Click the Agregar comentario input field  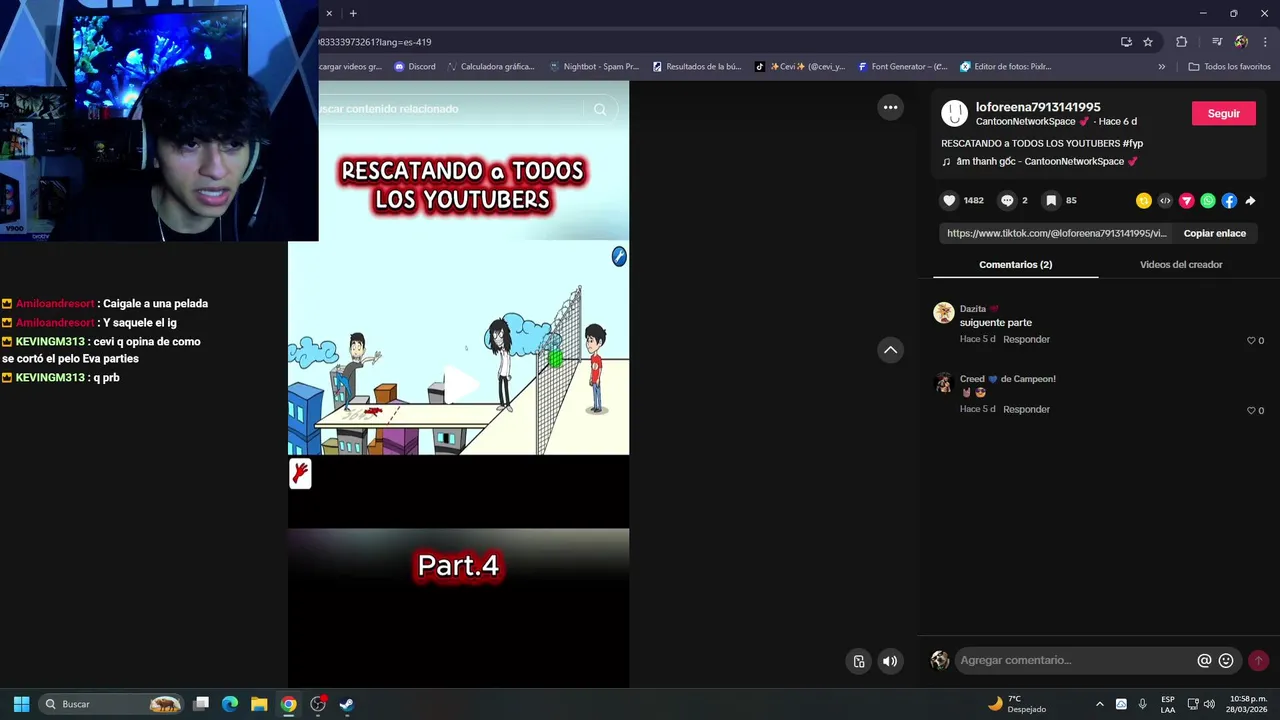pos(1075,660)
